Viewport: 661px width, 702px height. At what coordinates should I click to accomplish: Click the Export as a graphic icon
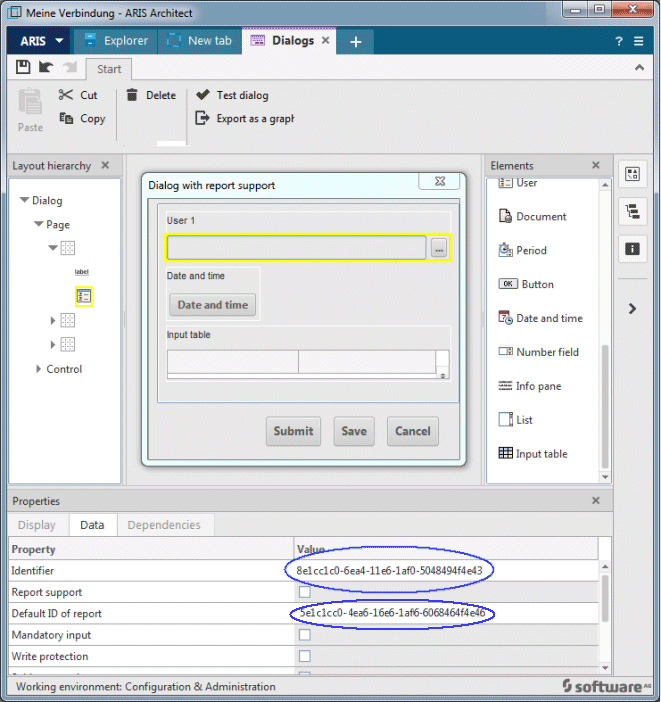click(202, 118)
